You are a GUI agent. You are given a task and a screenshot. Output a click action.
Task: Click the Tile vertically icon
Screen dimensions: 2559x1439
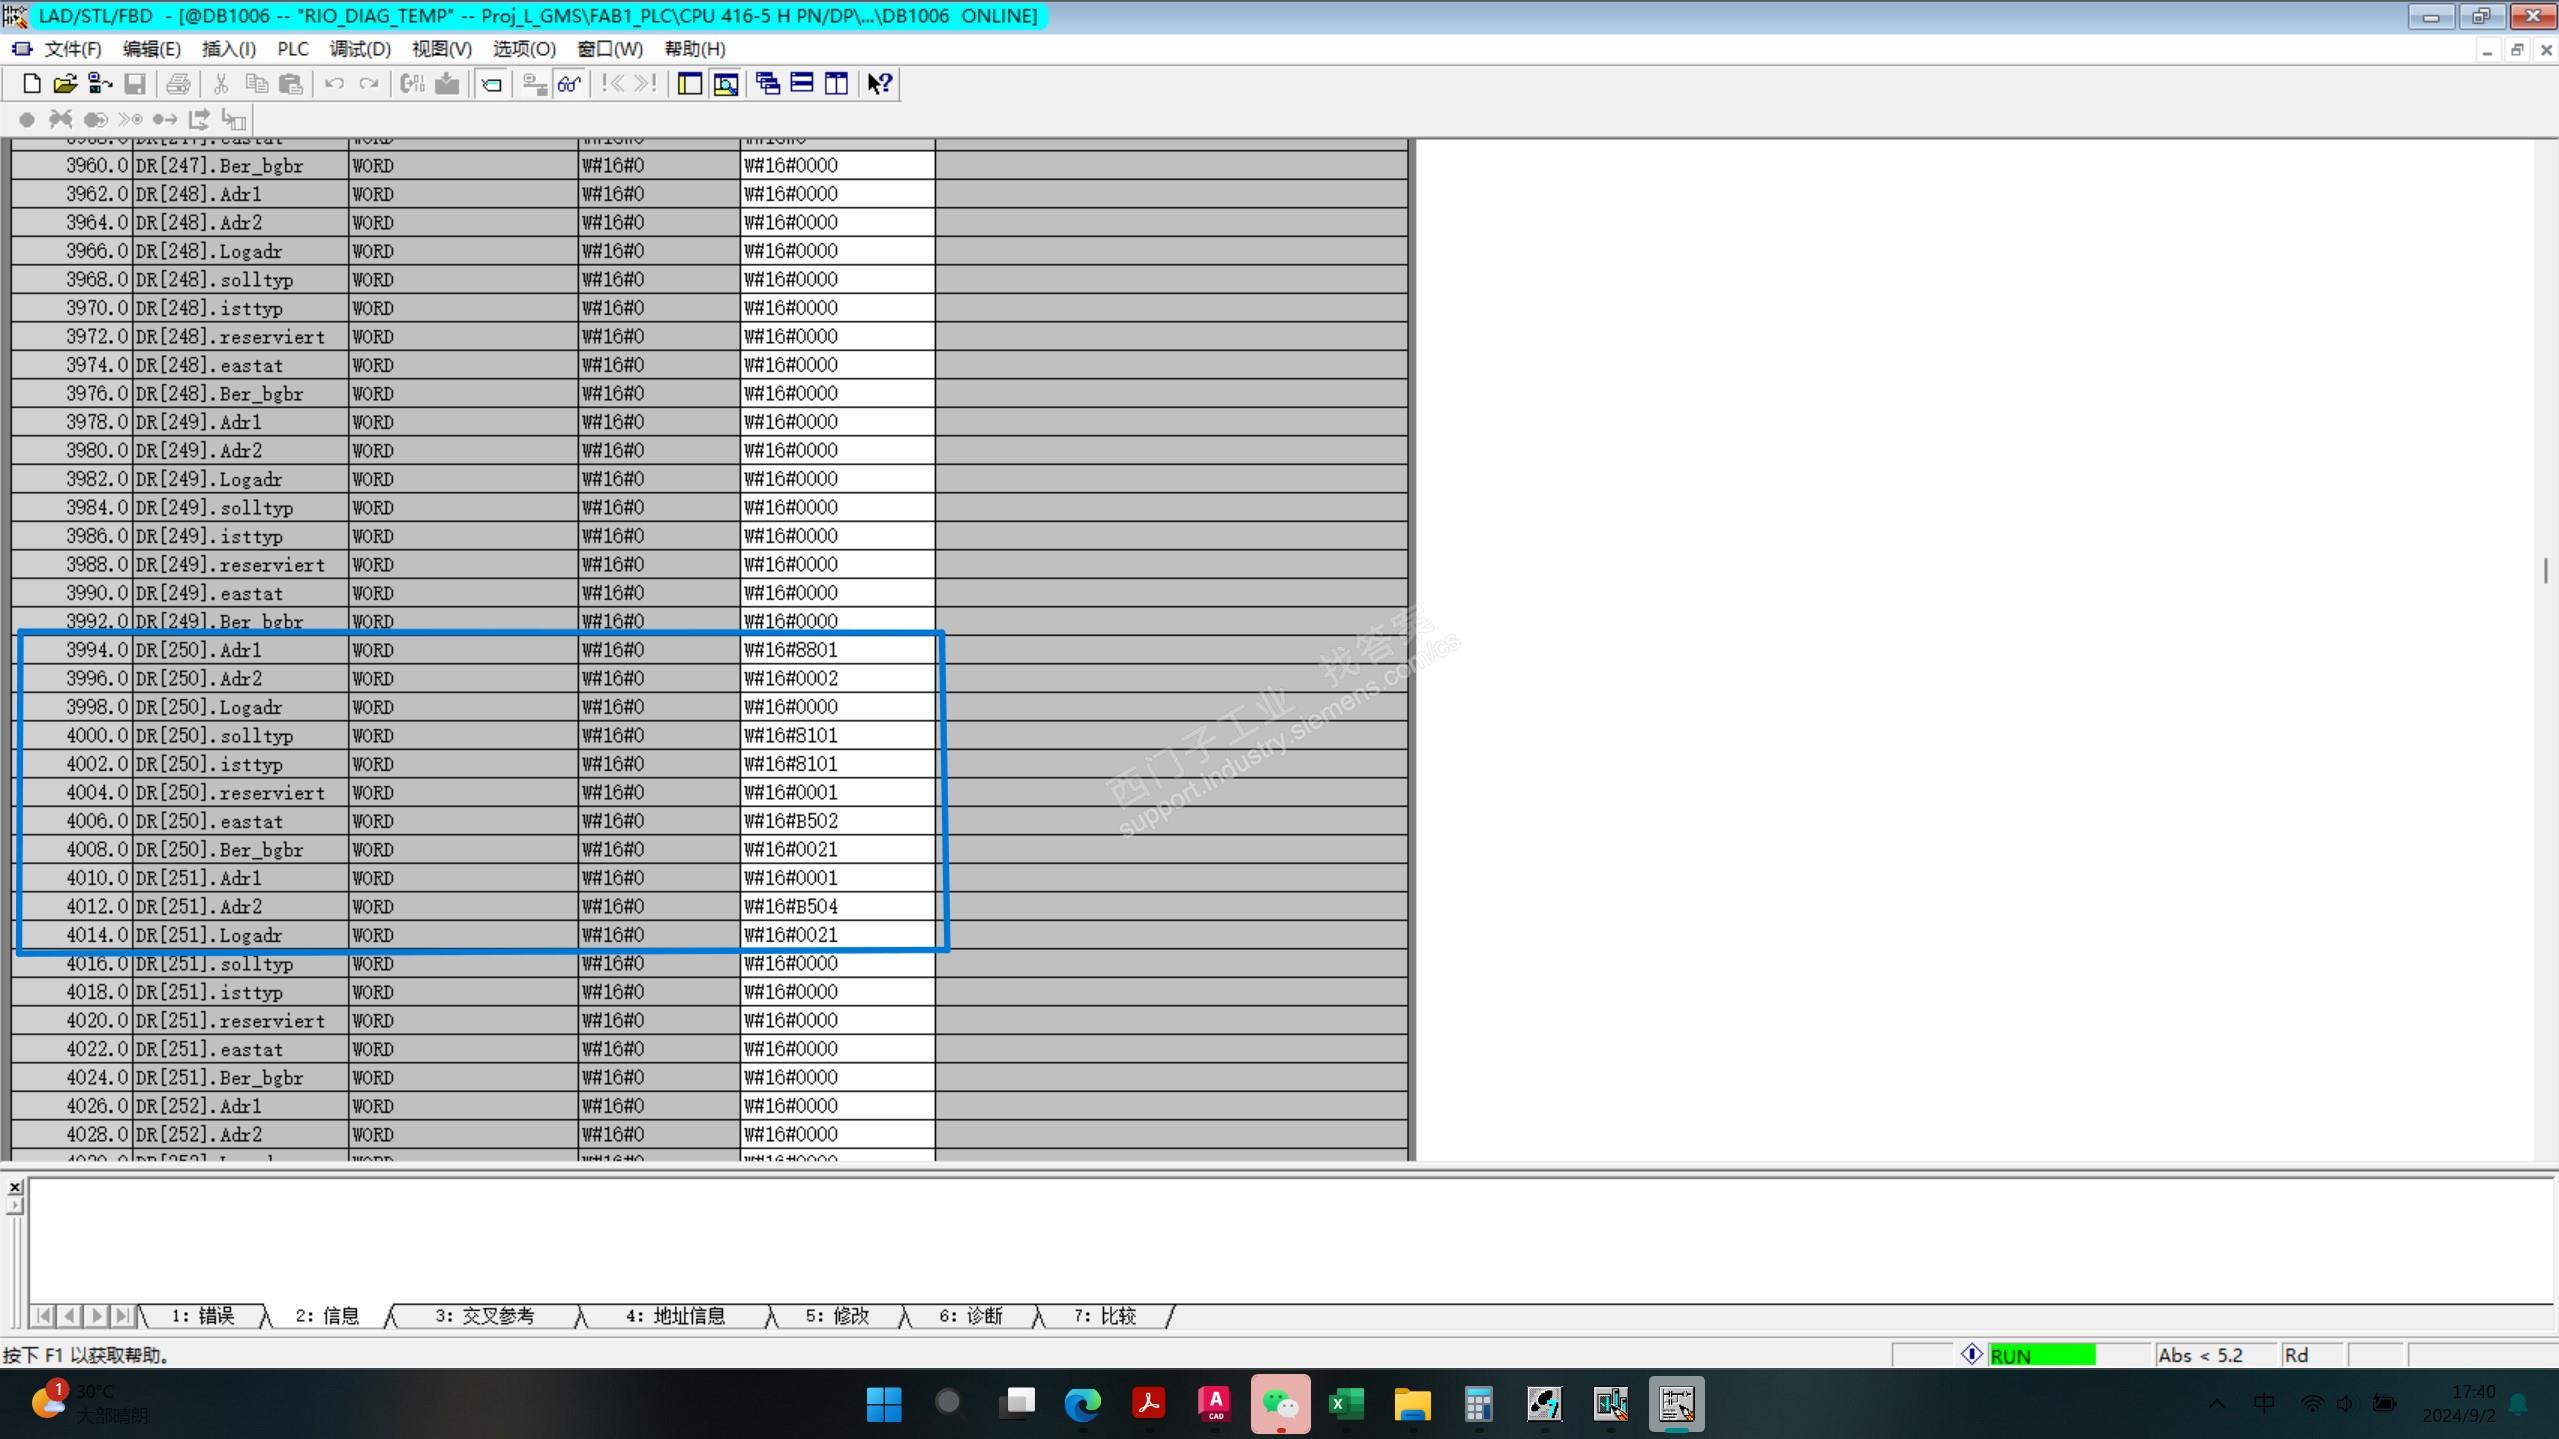836,84
